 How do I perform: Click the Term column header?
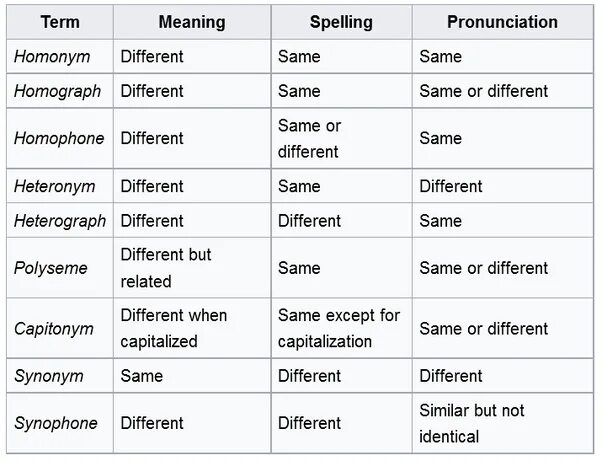[60, 22]
